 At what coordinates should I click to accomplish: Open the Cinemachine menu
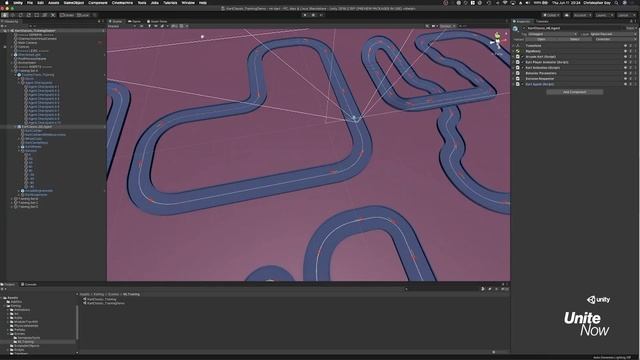(122, 2)
